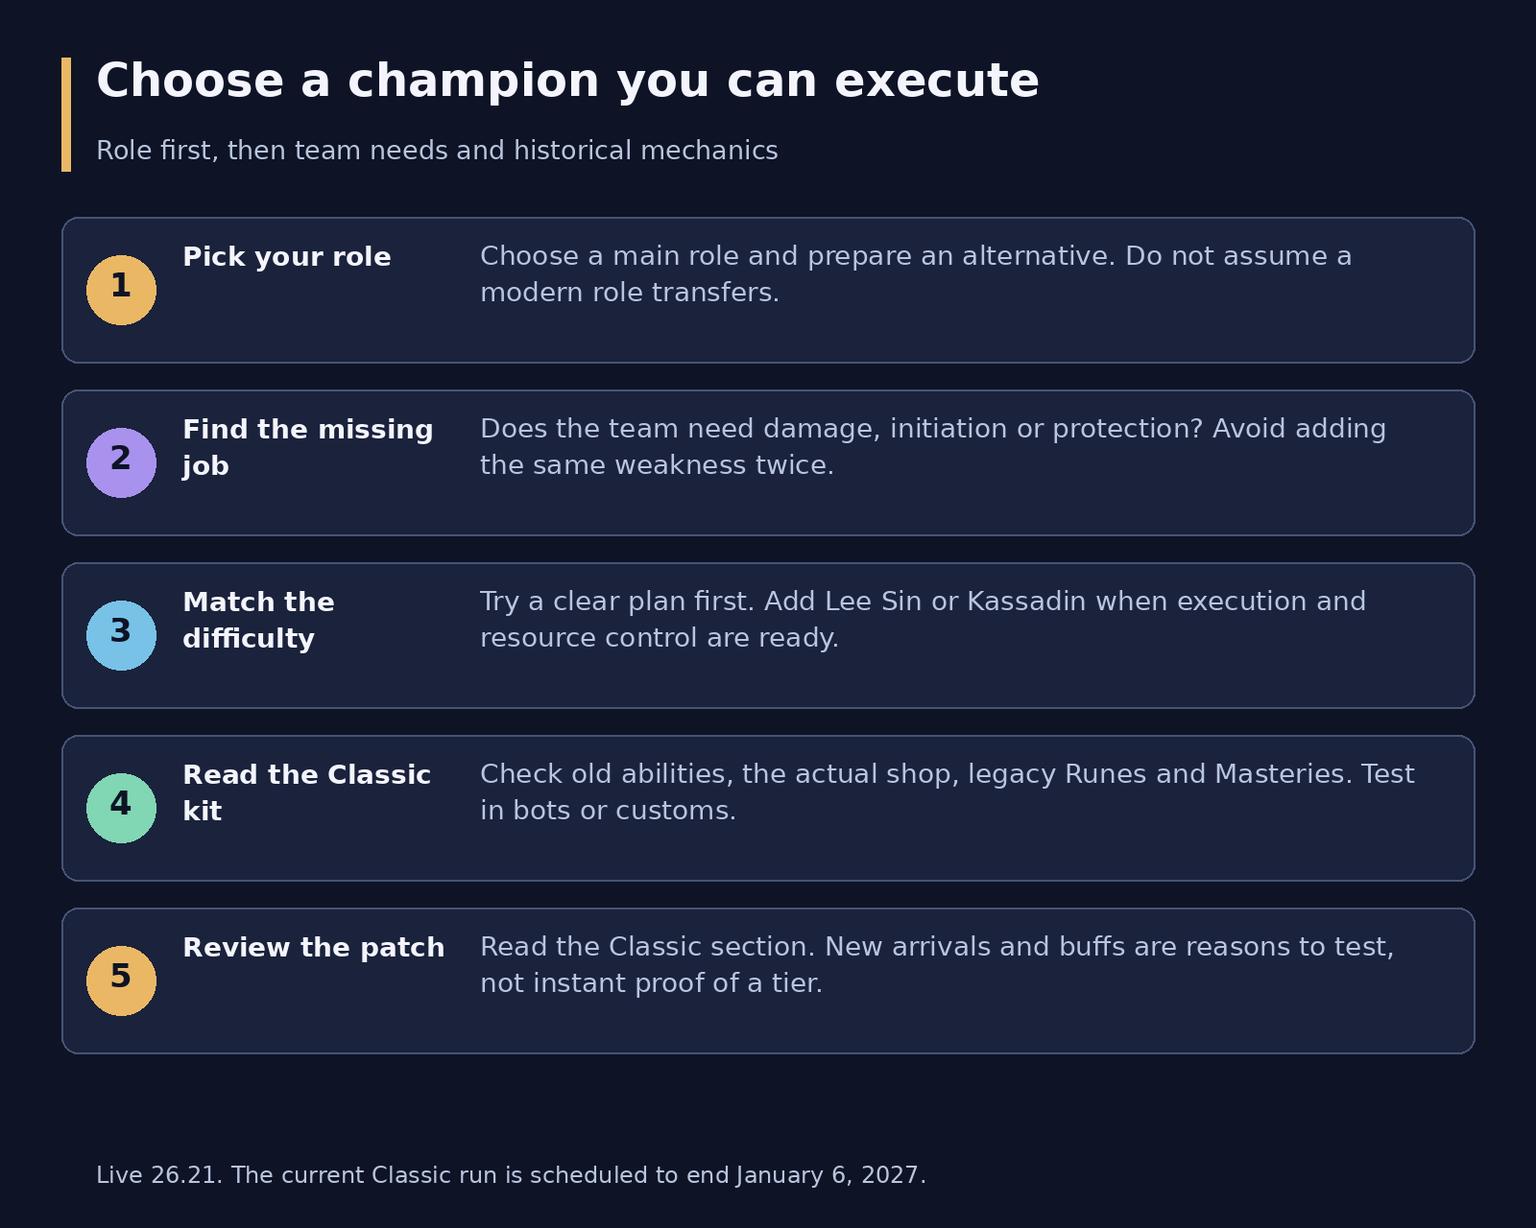1536x1228 pixels.
Task: Click the subtitle 'Role first, then team needs'
Action: [437, 151]
